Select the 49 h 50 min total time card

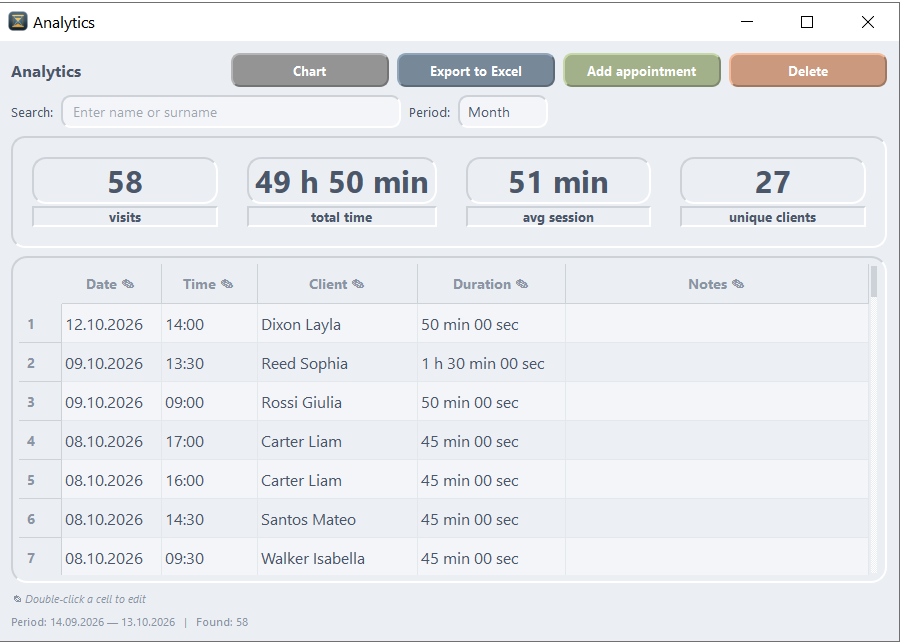(342, 192)
